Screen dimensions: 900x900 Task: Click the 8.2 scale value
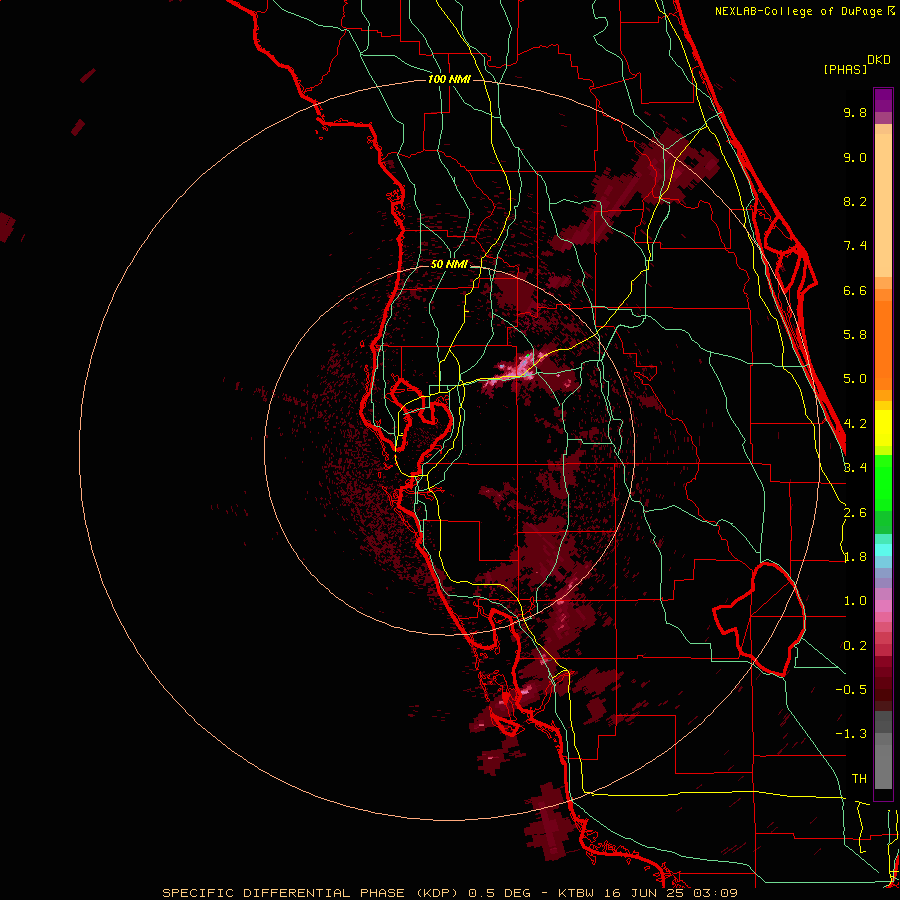(855, 201)
